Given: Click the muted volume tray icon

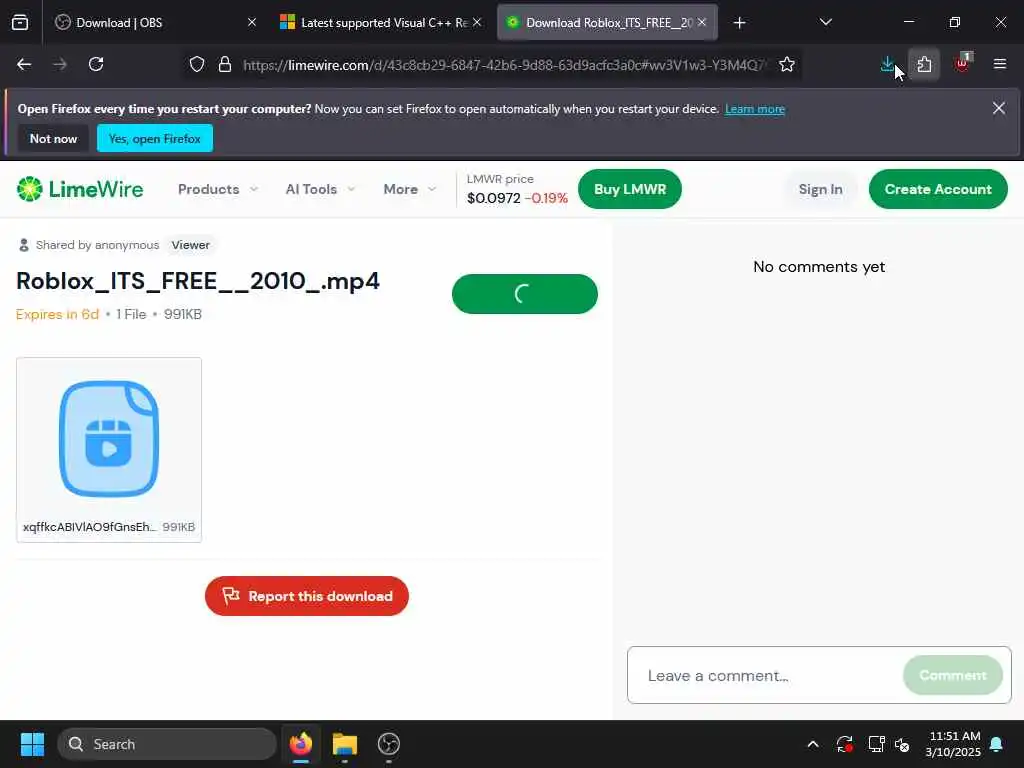Looking at the screenshot, I should coord(902,744).
